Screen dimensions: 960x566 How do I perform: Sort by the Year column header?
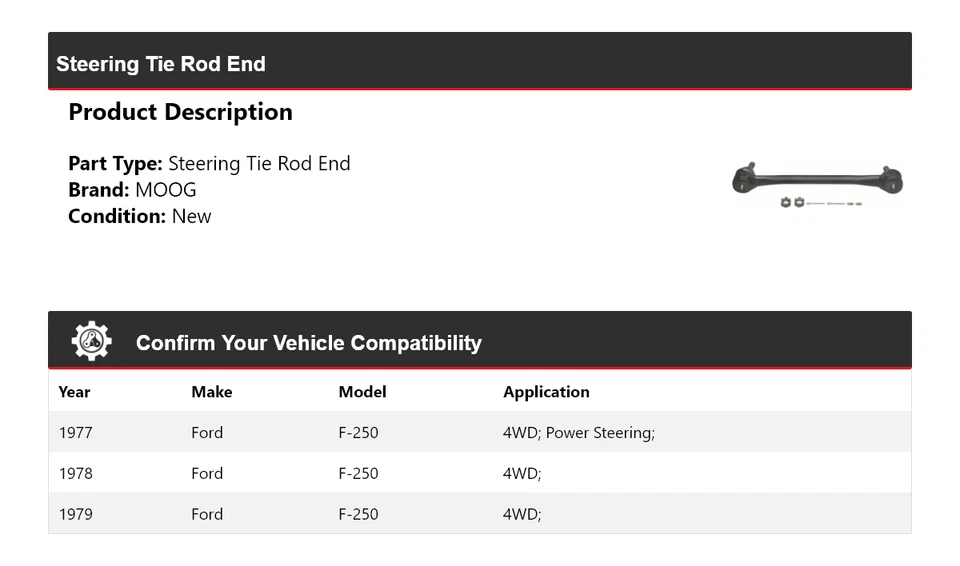pyautogui.click(x=74, y=392)
